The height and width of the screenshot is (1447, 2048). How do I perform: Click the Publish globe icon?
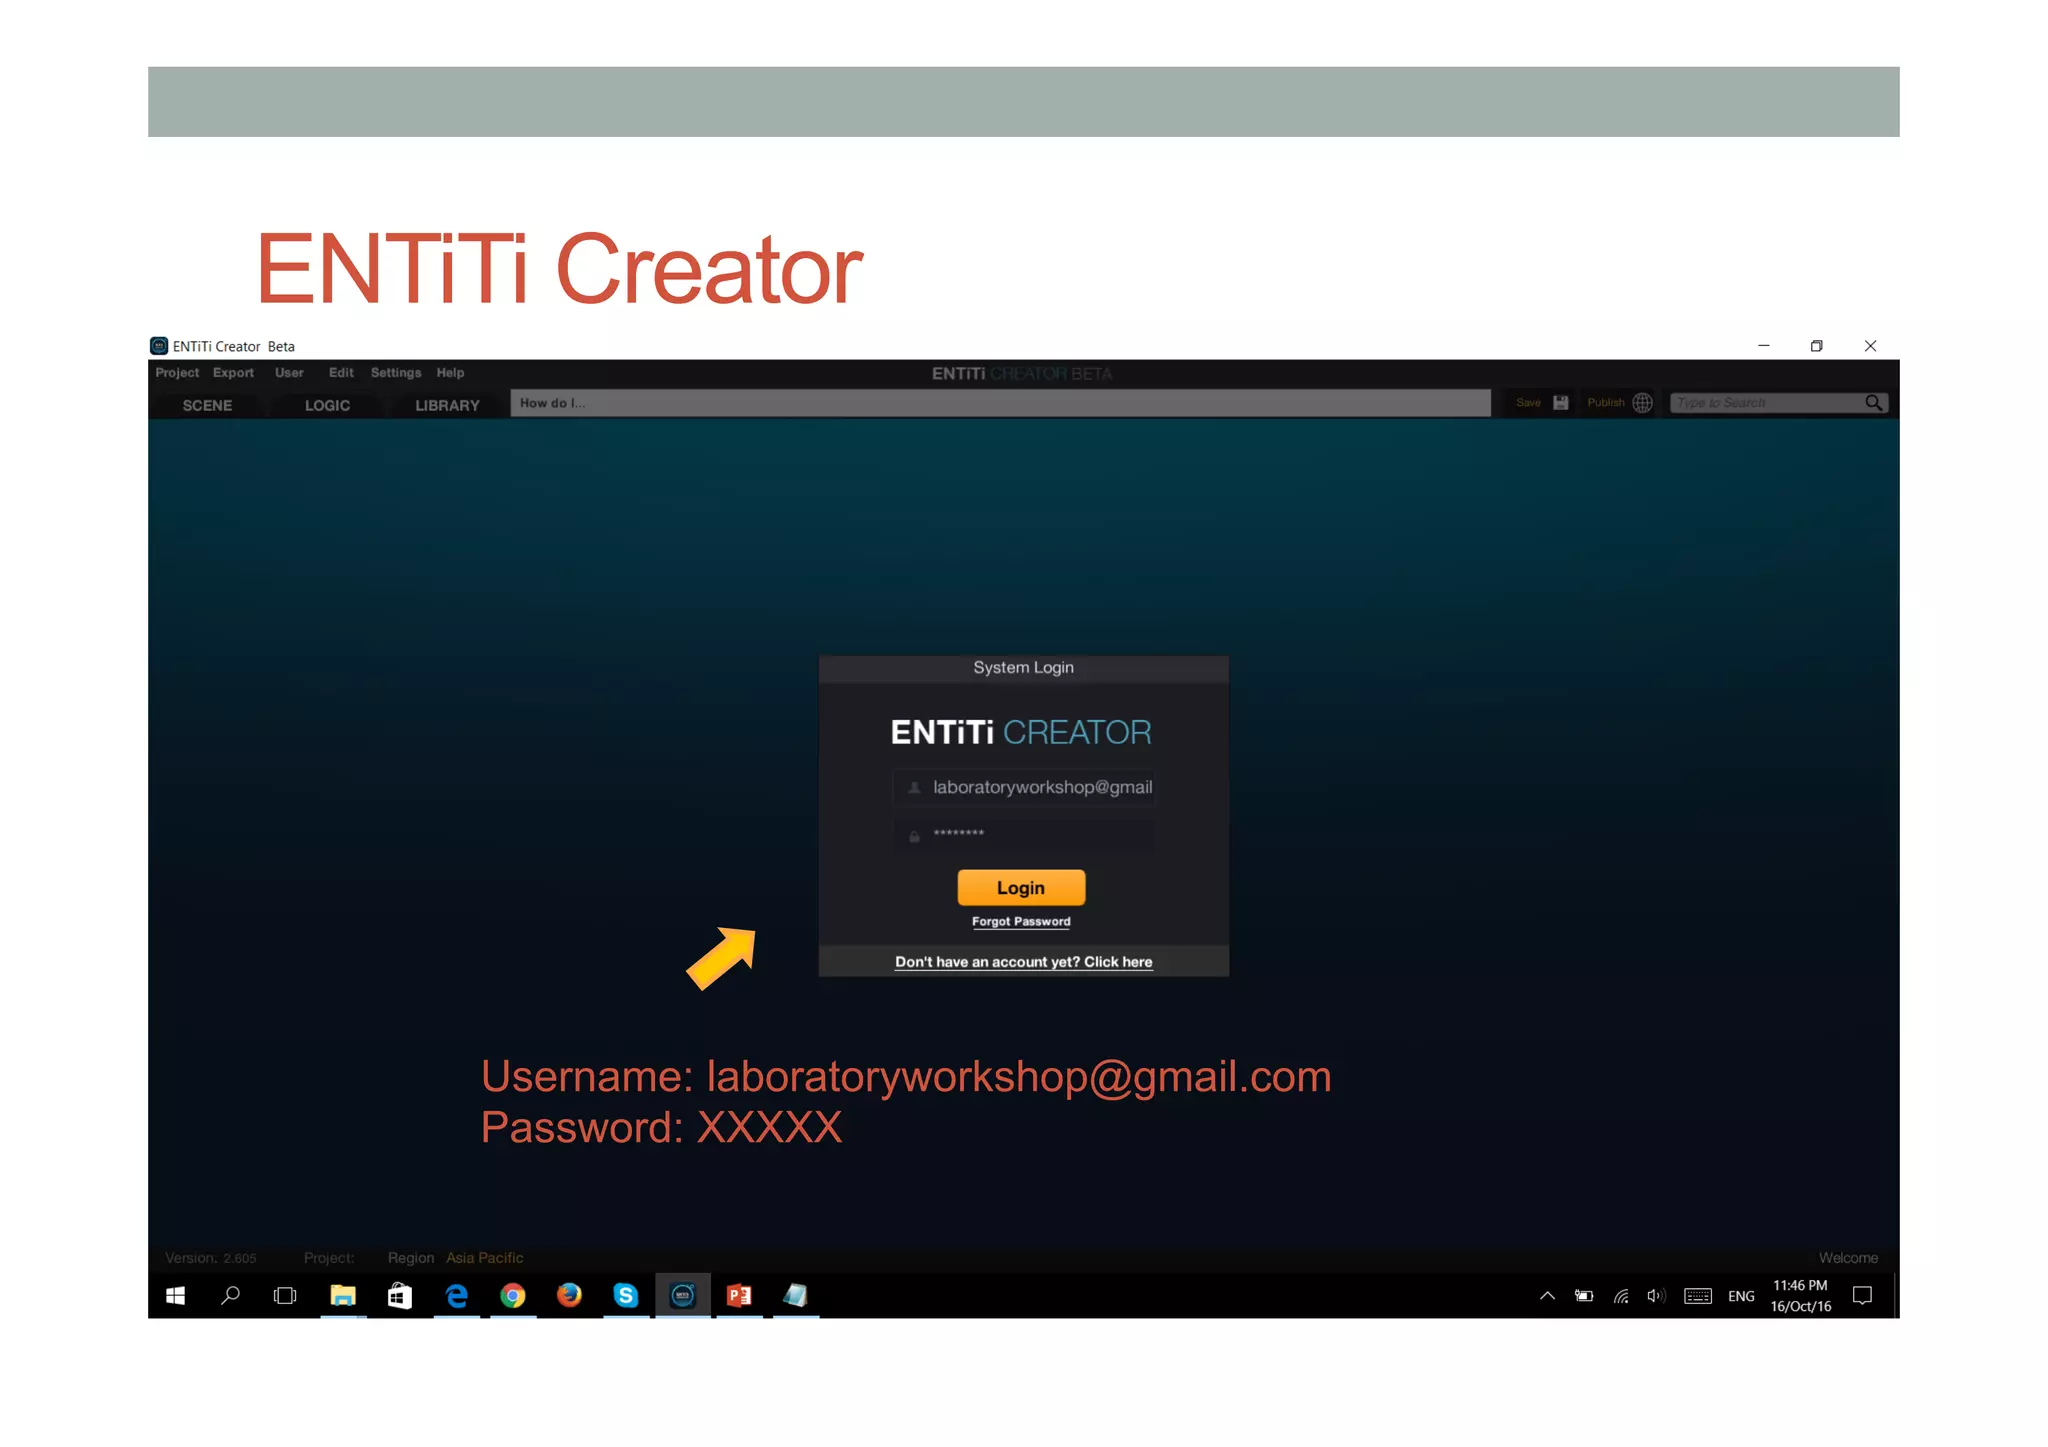point(1642,403)
